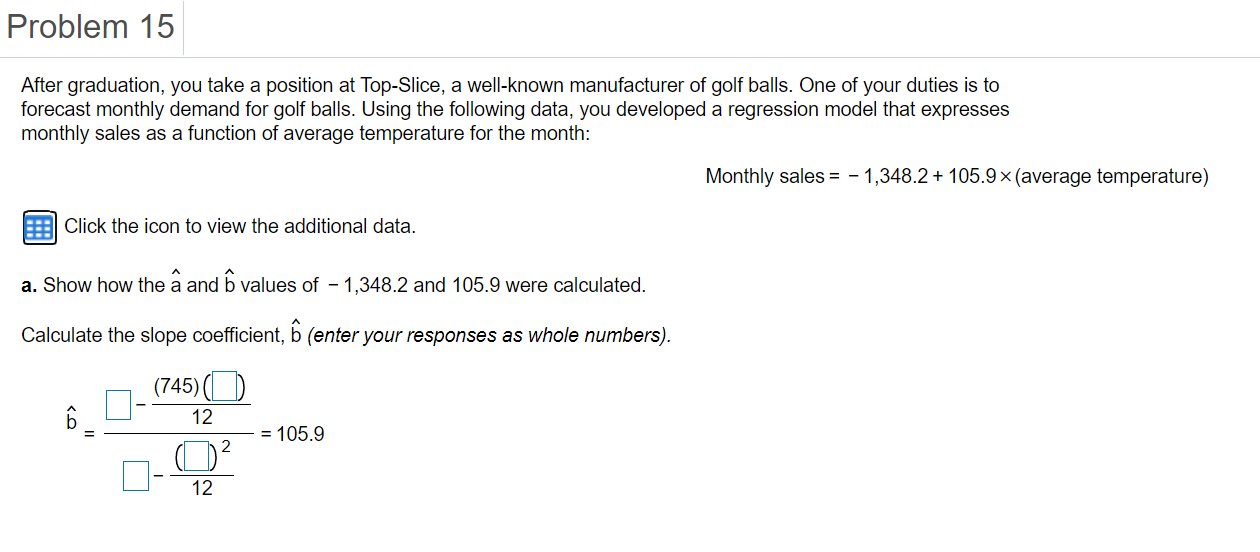Click the 12 beneath the squared term

coord(202,489)
